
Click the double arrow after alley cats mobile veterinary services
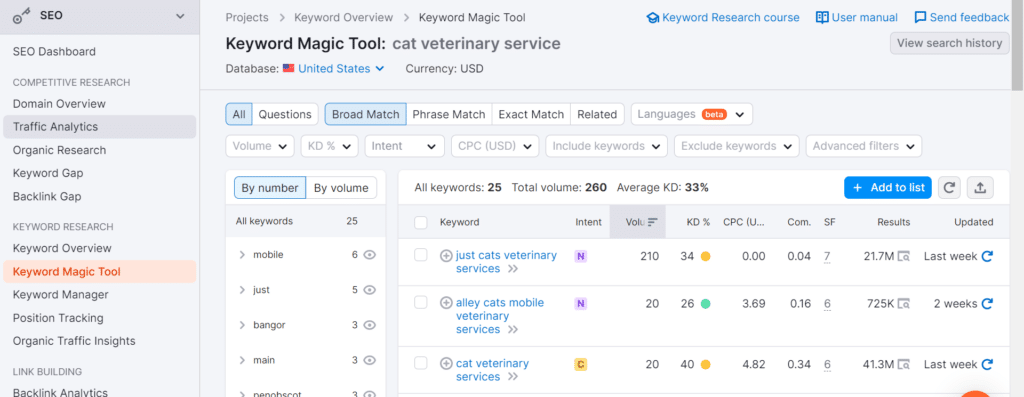tap(513, 330)
